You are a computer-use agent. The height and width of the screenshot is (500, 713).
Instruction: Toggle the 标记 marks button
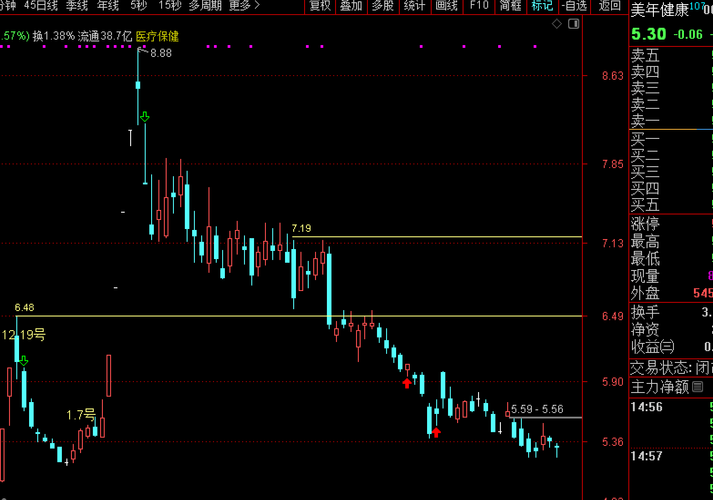pos(542,6)
